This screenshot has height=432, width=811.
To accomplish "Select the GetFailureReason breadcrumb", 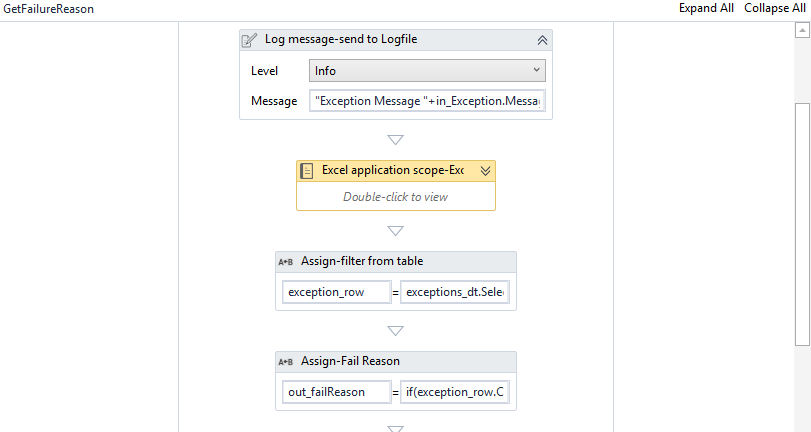I will 50,8.
